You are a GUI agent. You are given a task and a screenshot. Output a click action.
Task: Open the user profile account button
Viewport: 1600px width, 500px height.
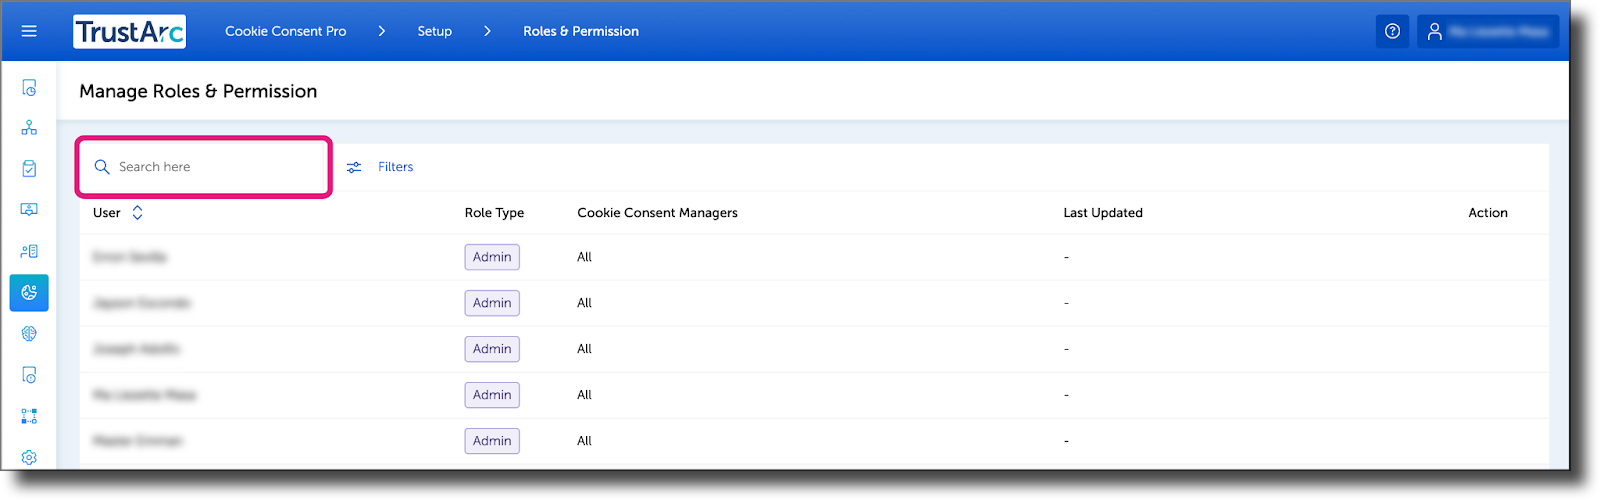[x=1487, y=32]
